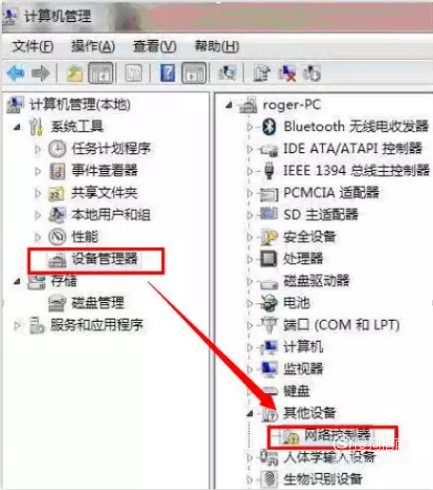Open the 查看(V) menu

155,46
